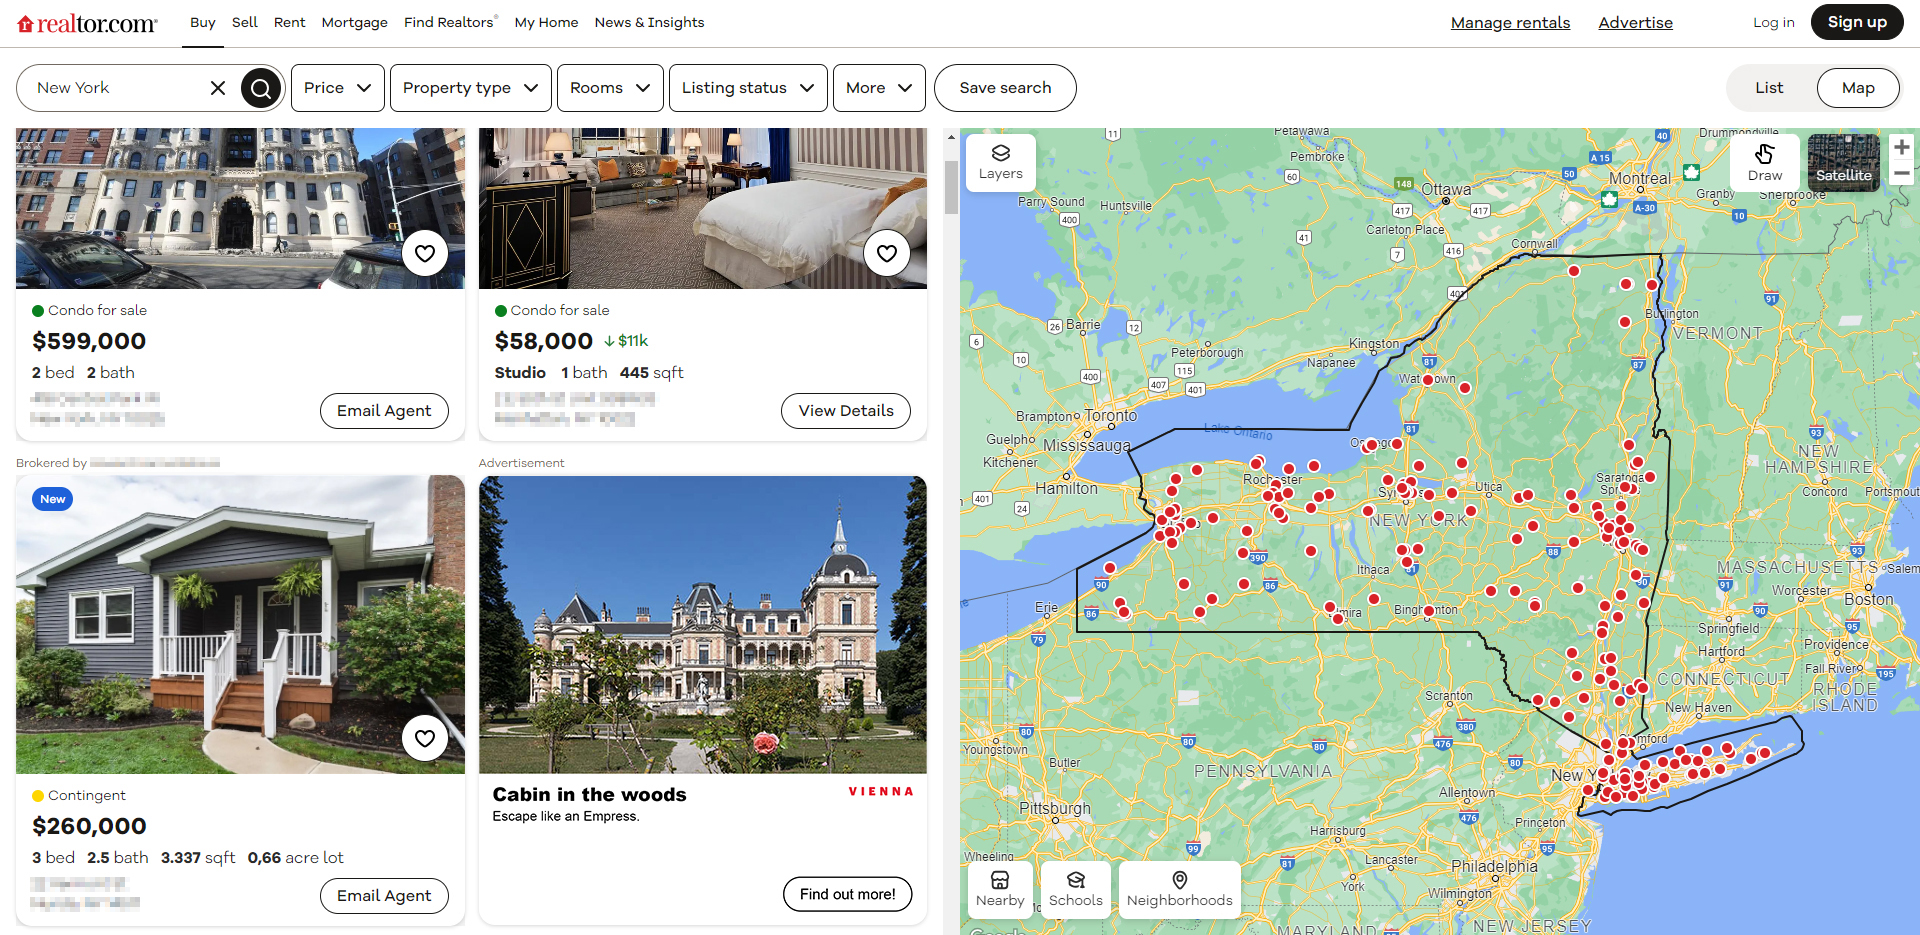Go to the Rent section
The height and width of the screenshot is (935, 1920).
pyautogui.click(x=289, y=22)
